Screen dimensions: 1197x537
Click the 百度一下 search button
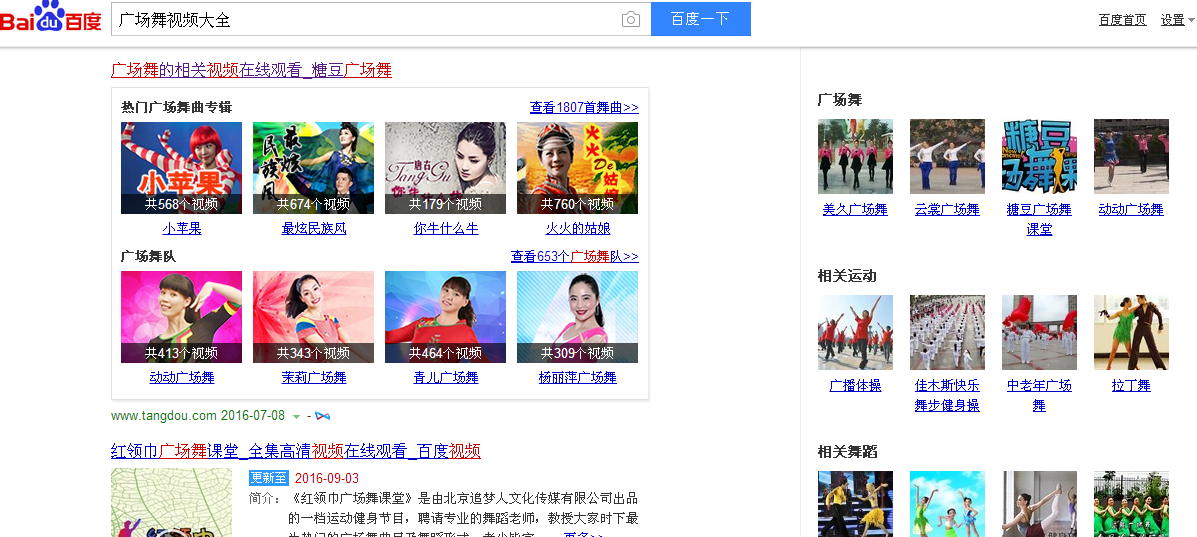pos(701,19)
